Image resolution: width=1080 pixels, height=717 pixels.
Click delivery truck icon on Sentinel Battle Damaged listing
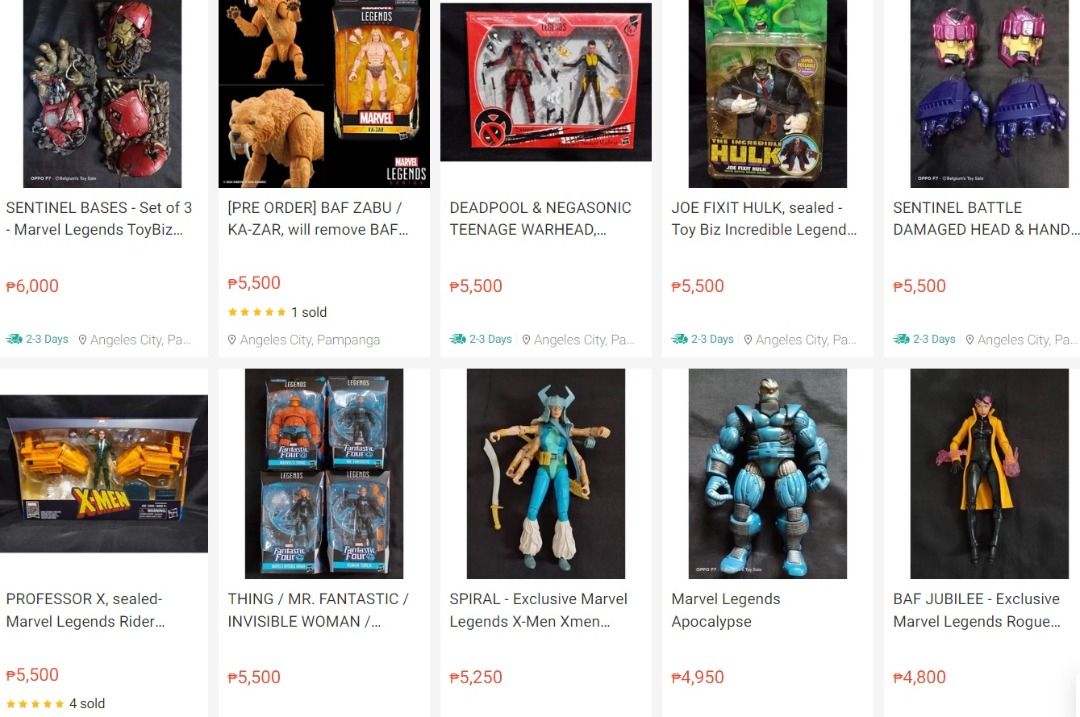[x=901, y=339]
